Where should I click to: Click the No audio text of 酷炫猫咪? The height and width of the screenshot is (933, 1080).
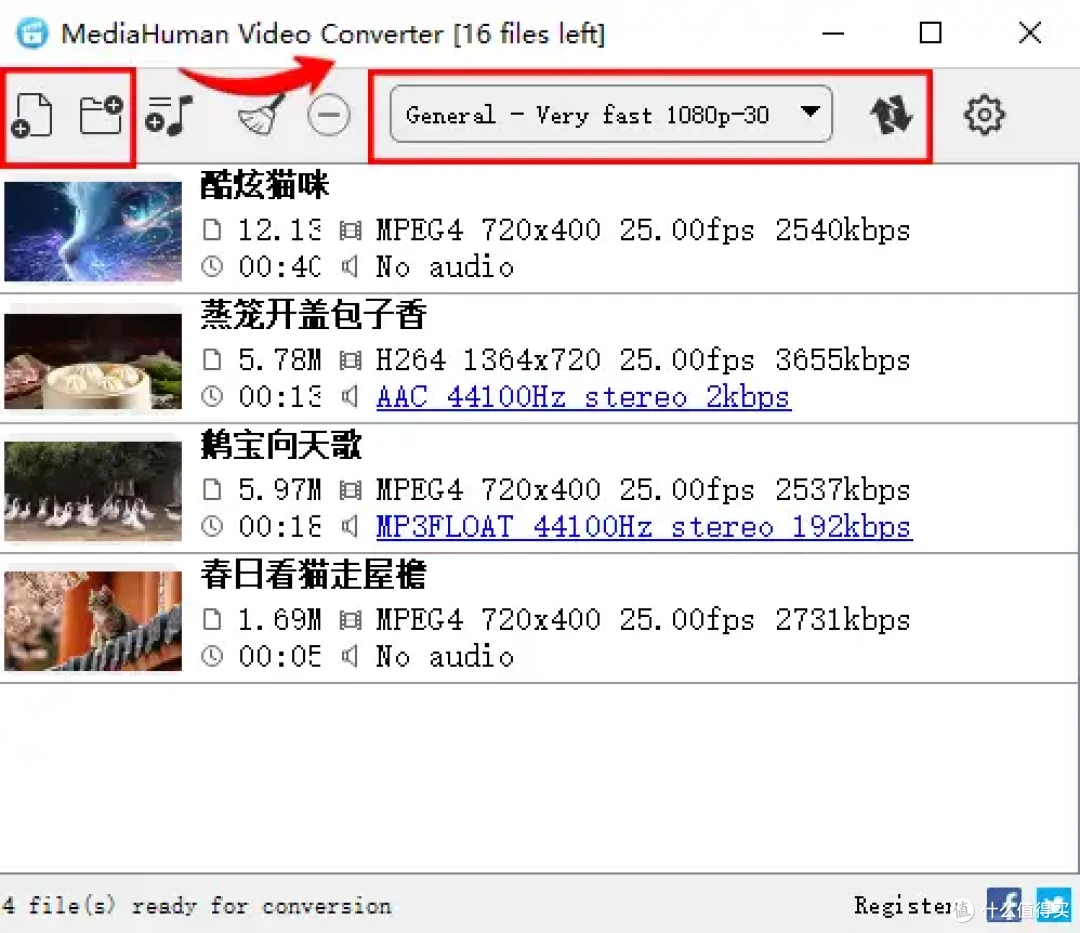445,266
